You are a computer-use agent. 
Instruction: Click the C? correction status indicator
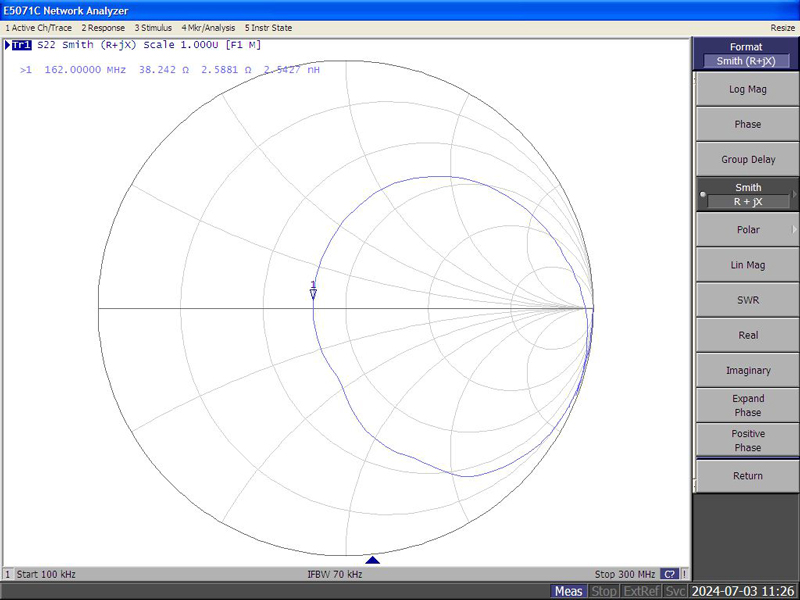(669, 574)
